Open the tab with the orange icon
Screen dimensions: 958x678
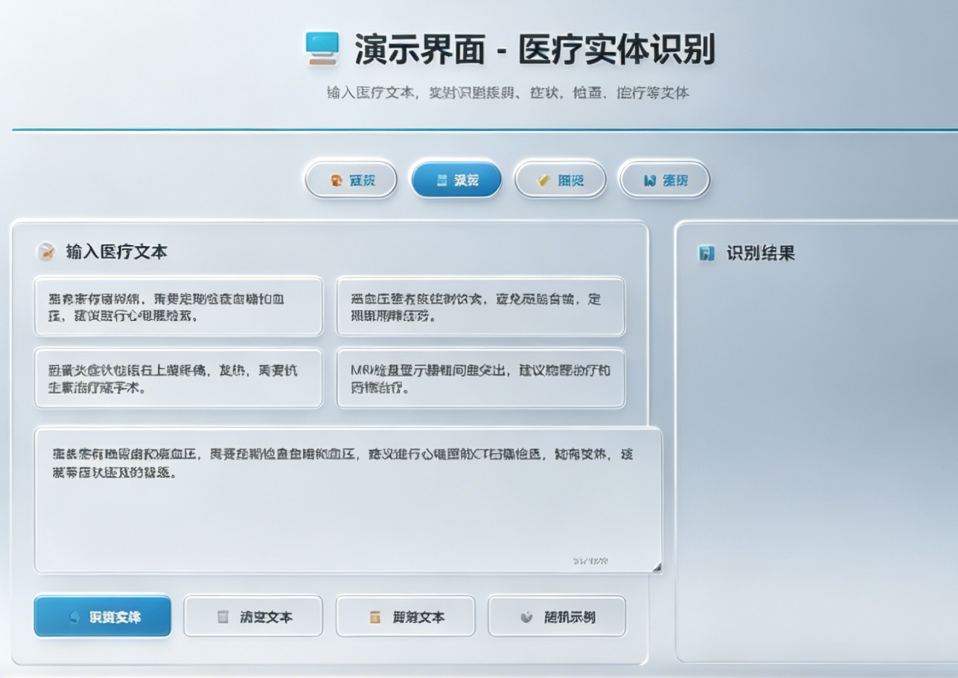click(x=351, y=180)
